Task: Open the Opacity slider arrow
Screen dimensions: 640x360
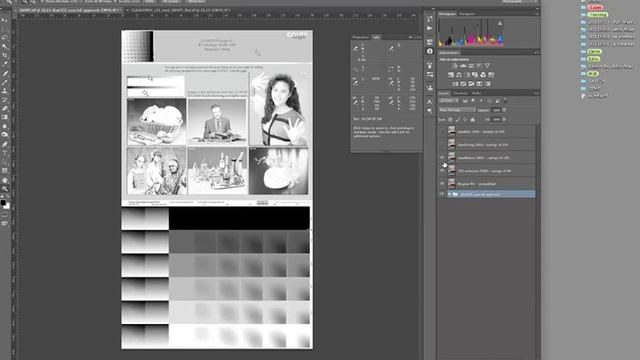Action: click(504, 110)
